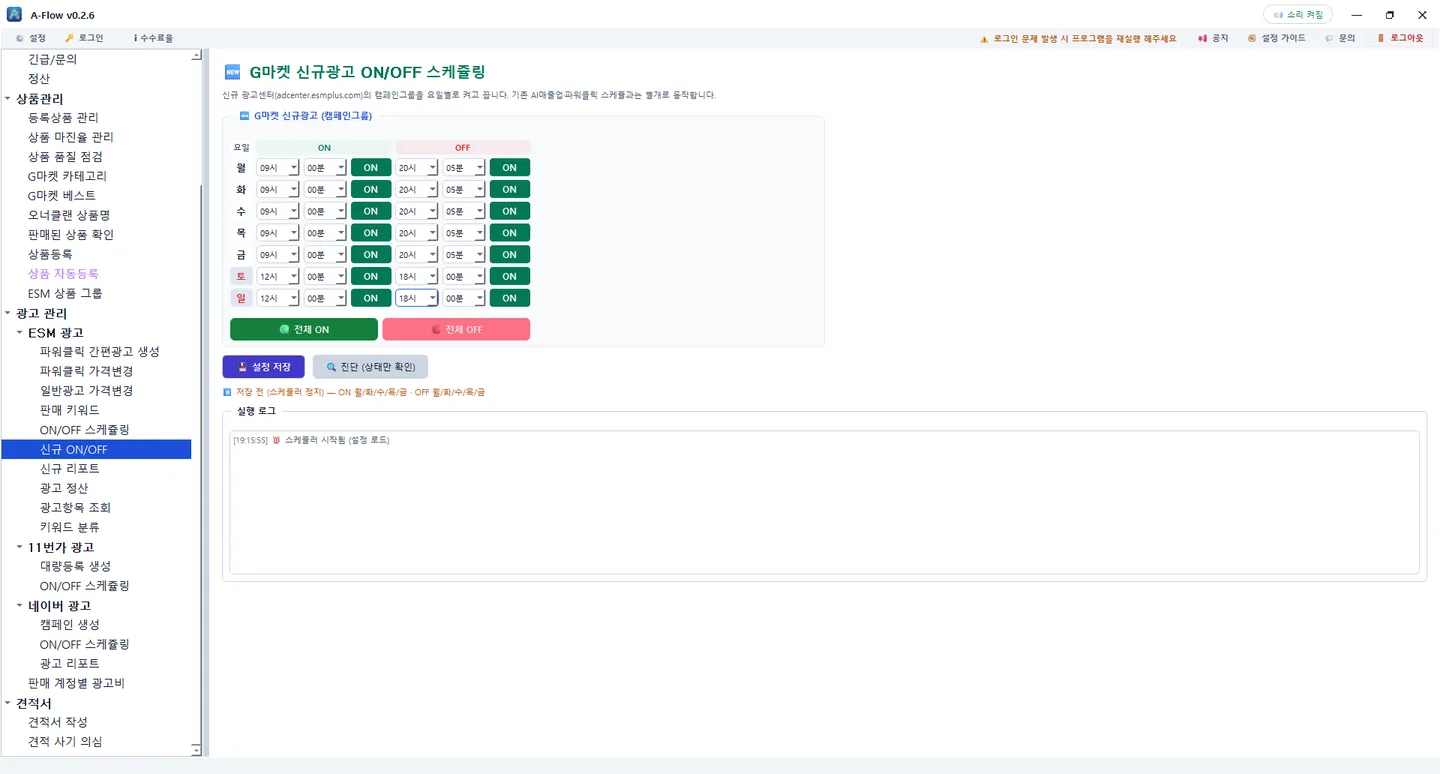The image size is (1440, 774).
Task: Open 판매 계정별 광고비
Action: pyautogui.click(x=76, y=684)
